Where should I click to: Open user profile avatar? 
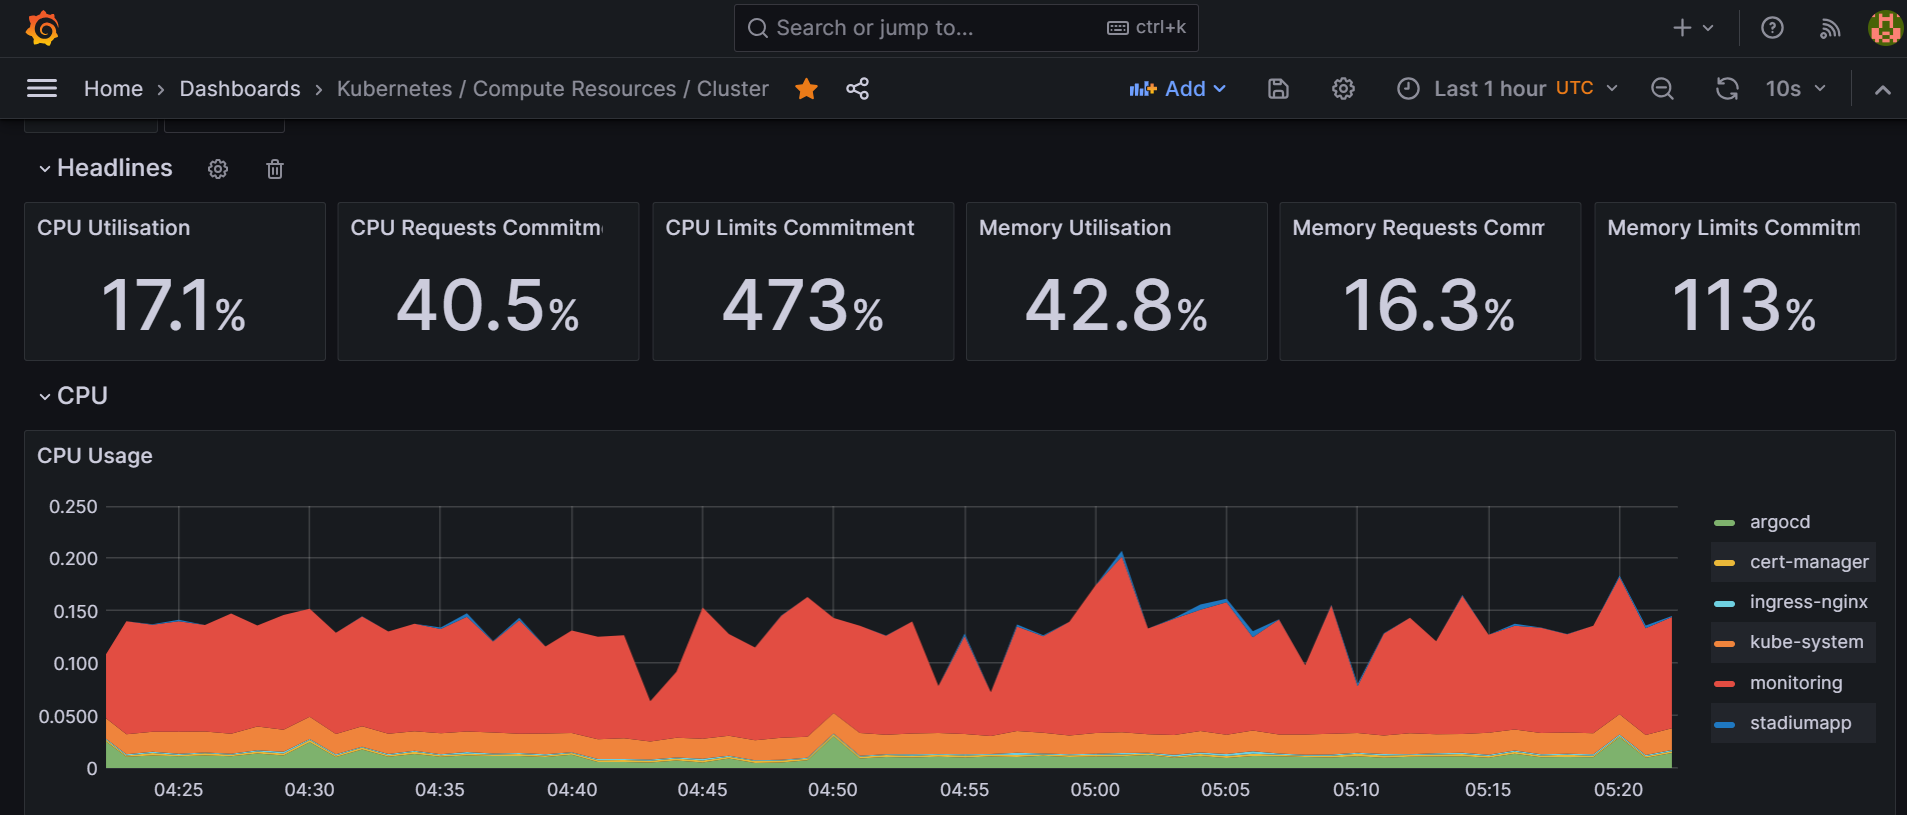[x=1885, y=28]
